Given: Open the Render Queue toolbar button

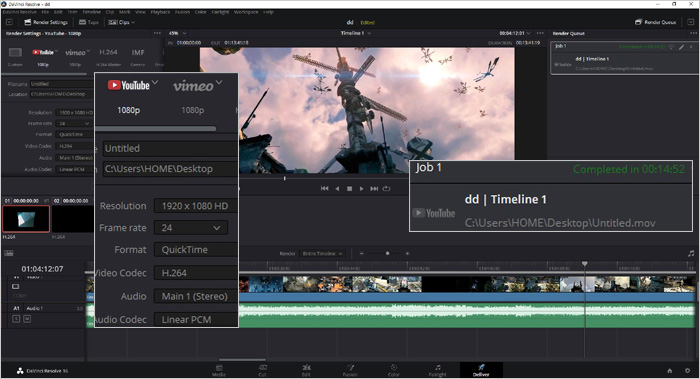Looking at the screenshot, I should (x=655, y=22).
